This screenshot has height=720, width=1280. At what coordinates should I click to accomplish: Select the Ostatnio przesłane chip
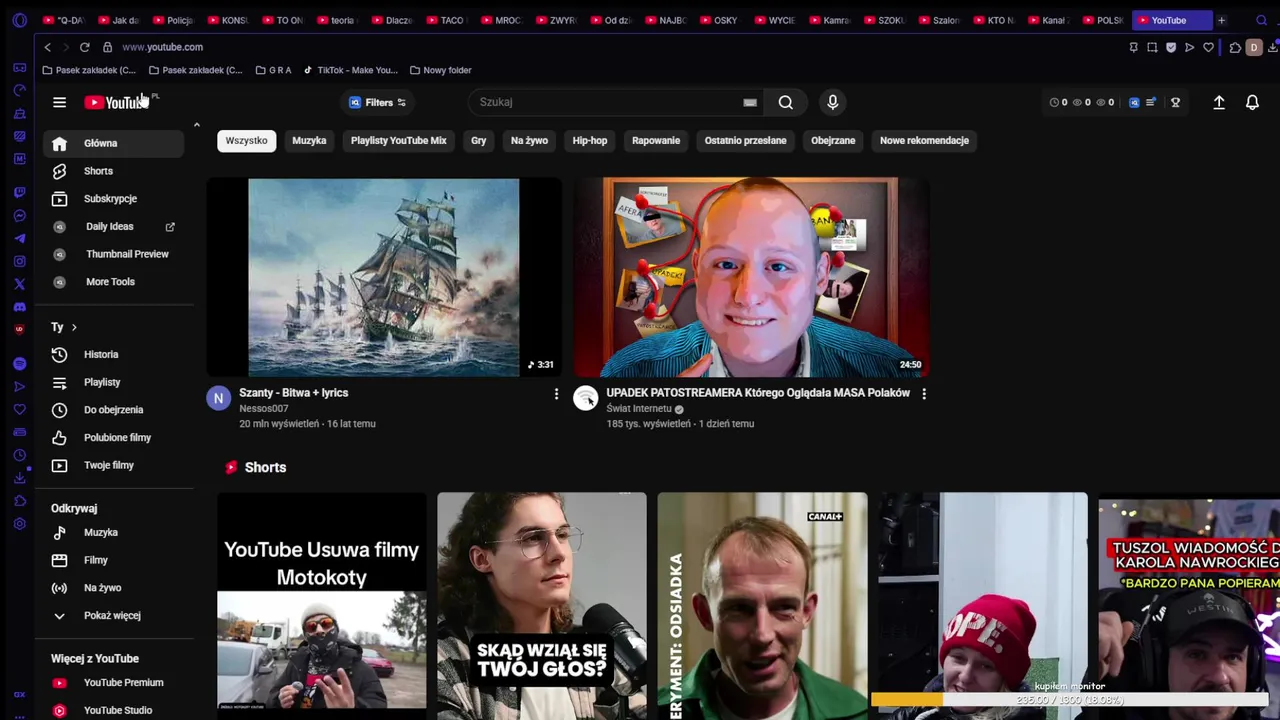pyautogui.click(x=745, y=141)
